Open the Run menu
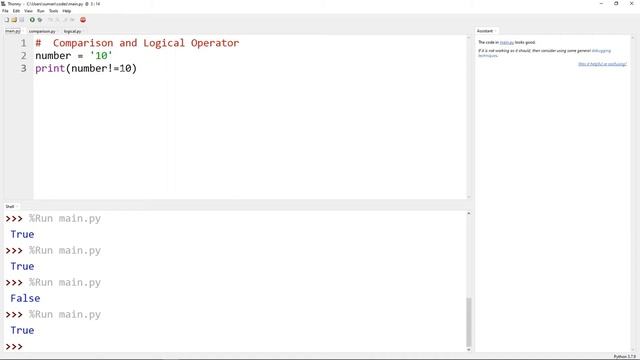 tap(40, 11)
